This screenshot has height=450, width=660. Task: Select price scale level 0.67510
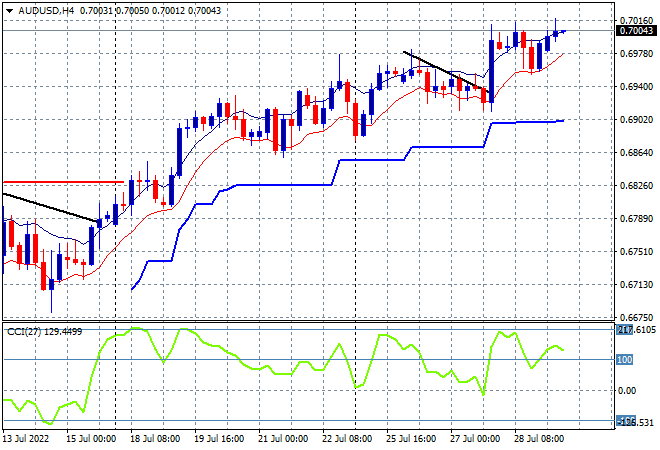(x=636, y=251)
